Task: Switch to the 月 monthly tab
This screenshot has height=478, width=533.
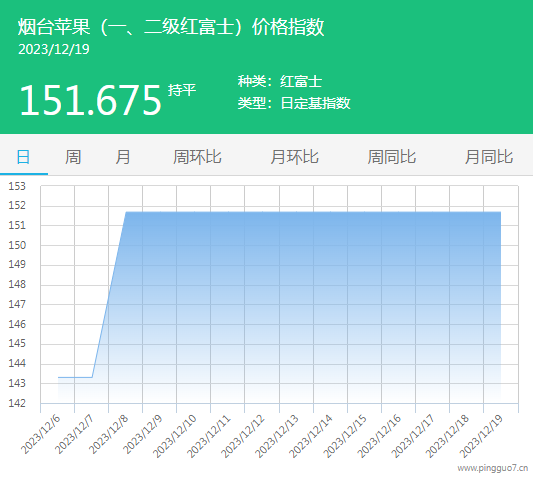Action: 122,157
